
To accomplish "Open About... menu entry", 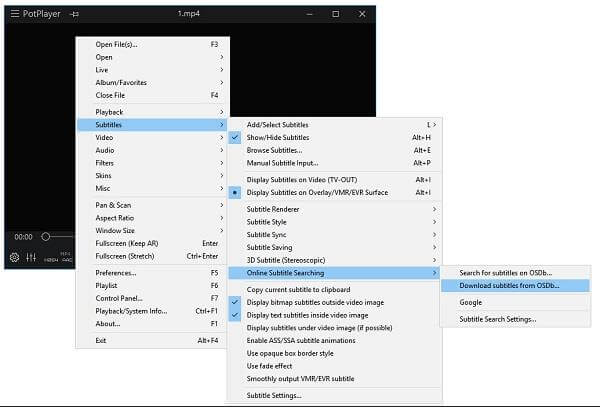I will tap(153, 324).
